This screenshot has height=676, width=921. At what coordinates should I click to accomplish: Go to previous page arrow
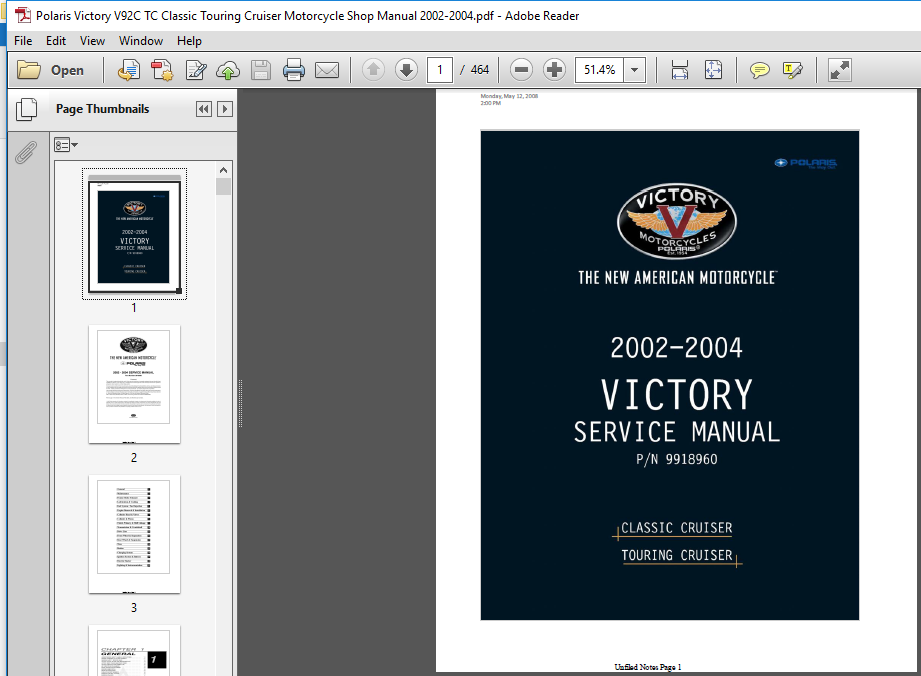[x=373, y=70]
